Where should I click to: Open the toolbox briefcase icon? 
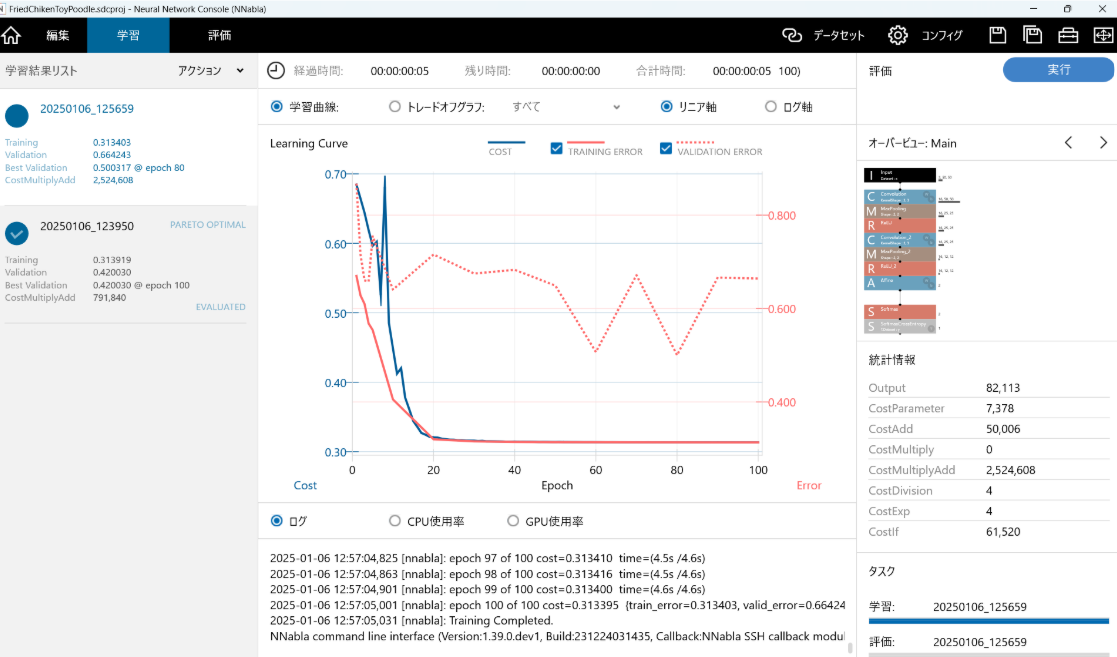click(1068, 35)
